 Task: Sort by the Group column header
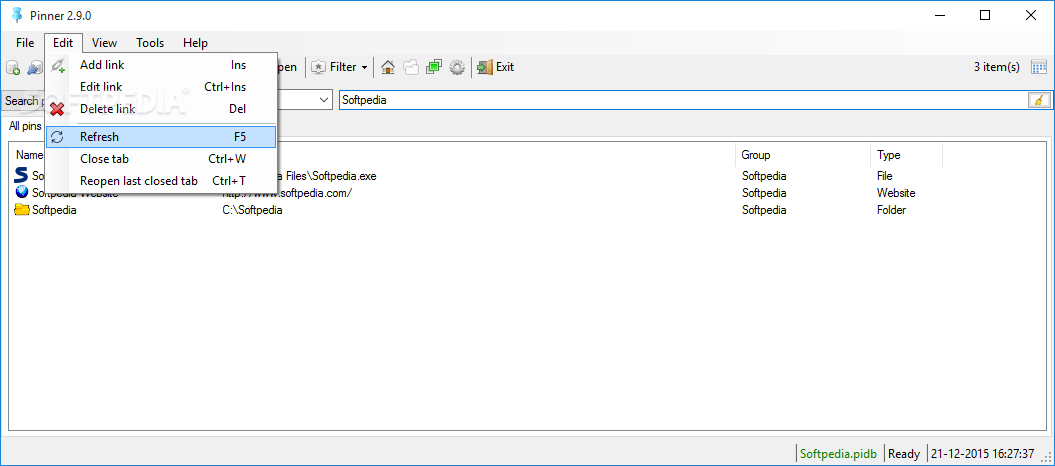[x=803, y=155]
